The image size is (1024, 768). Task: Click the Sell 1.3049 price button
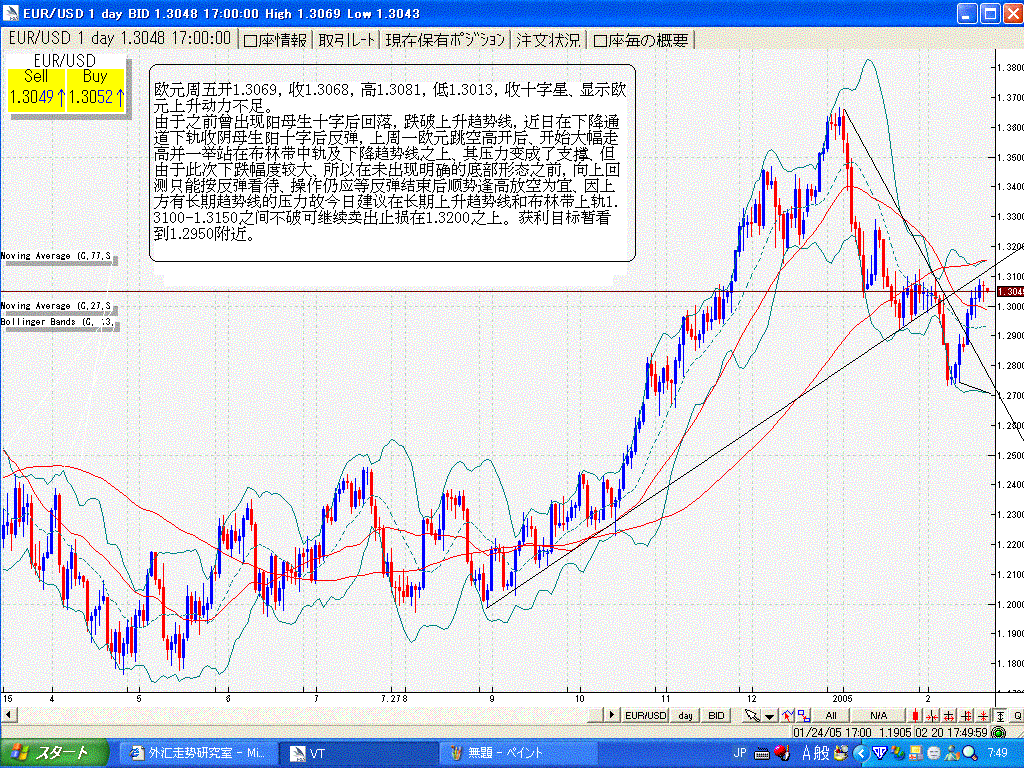[37, 89]
